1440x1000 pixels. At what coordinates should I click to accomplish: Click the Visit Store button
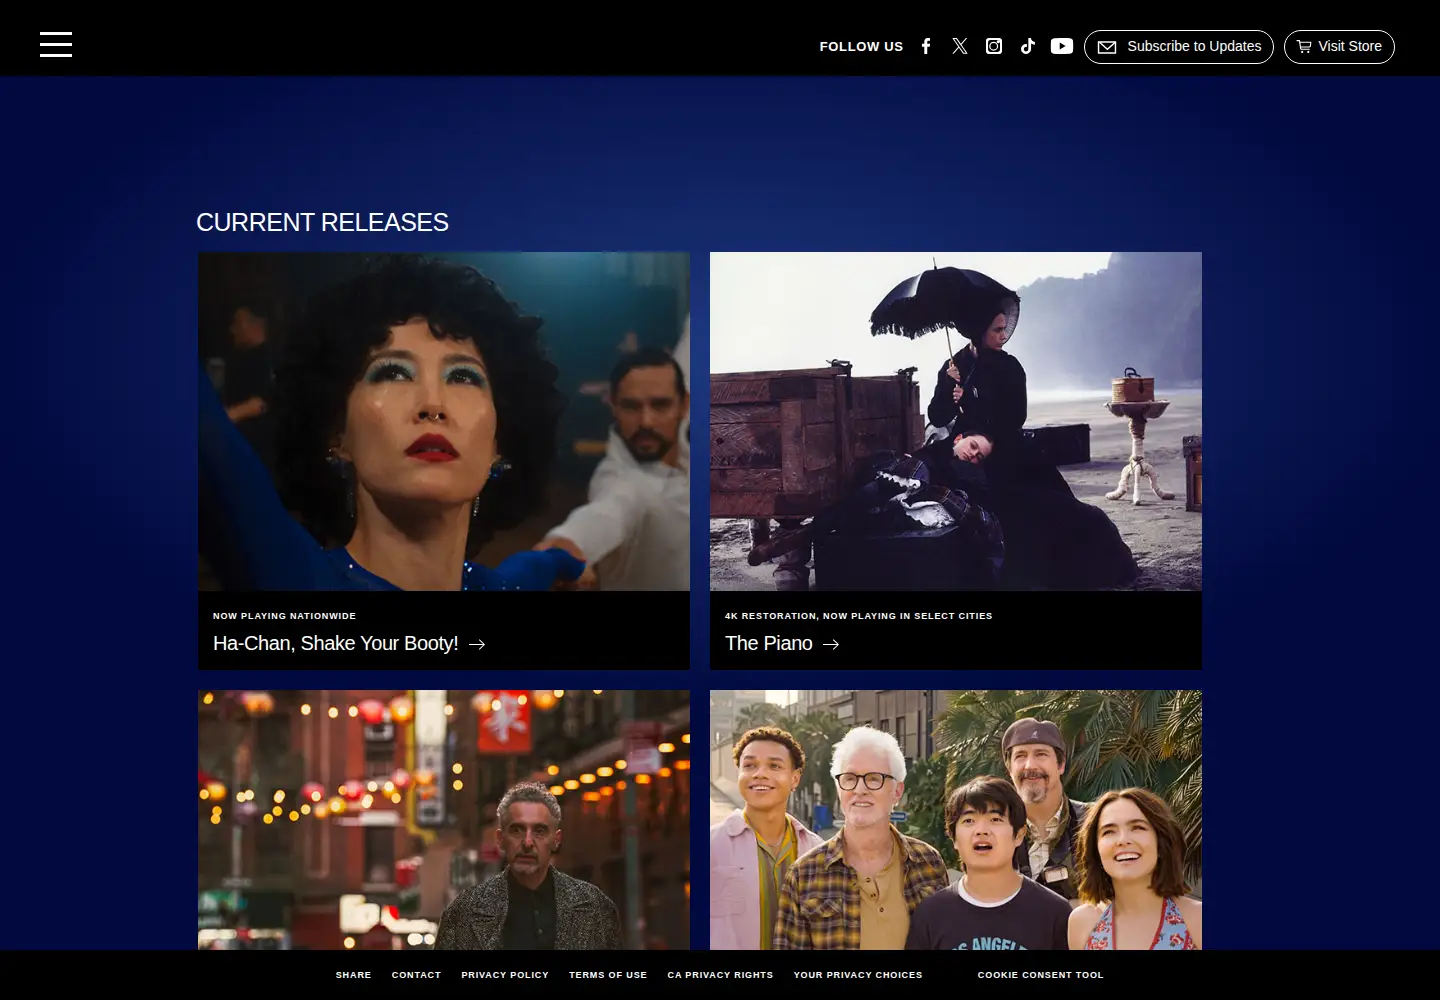click(1339, 47)
